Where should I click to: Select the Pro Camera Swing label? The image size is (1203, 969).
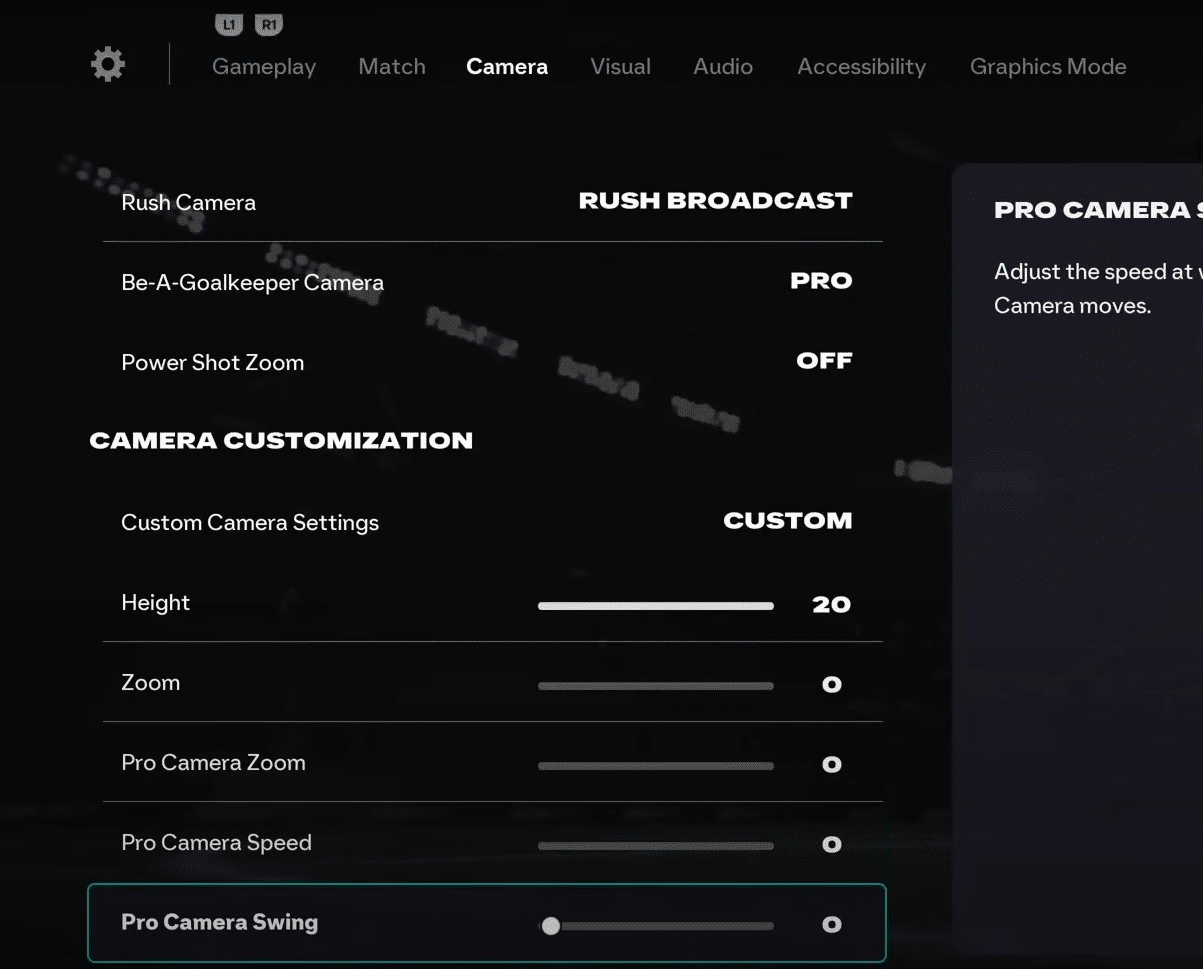pos(219,923)
